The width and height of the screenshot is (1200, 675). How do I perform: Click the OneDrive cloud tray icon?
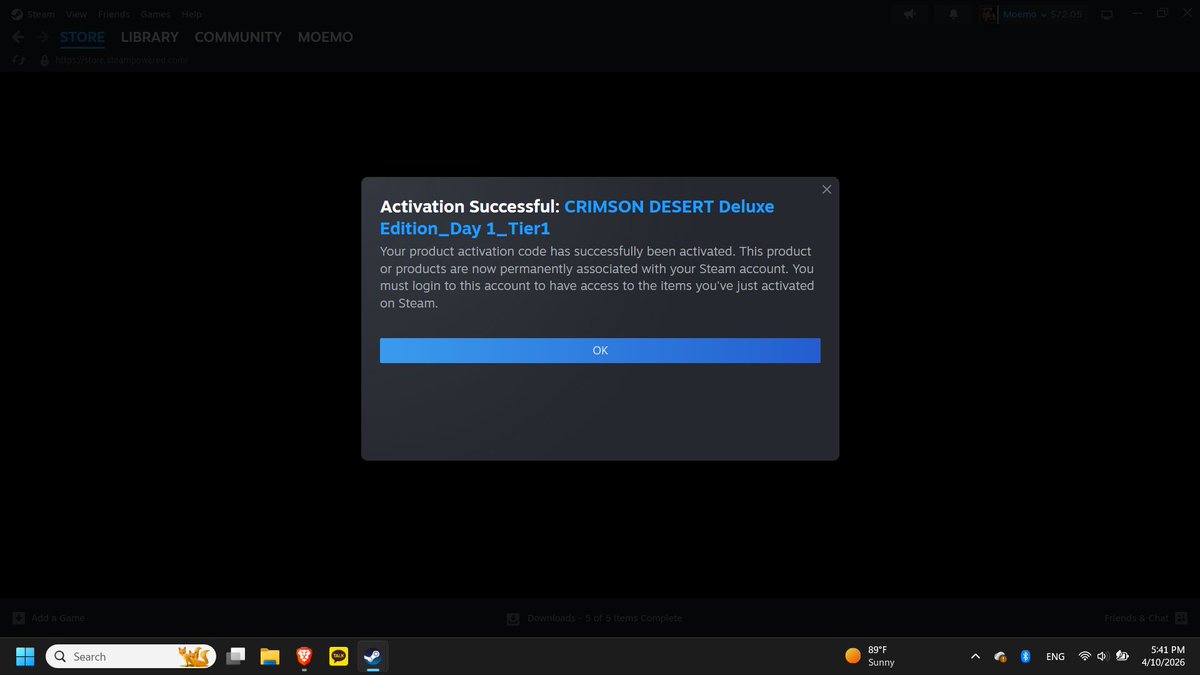click(x=1000, y=656)
